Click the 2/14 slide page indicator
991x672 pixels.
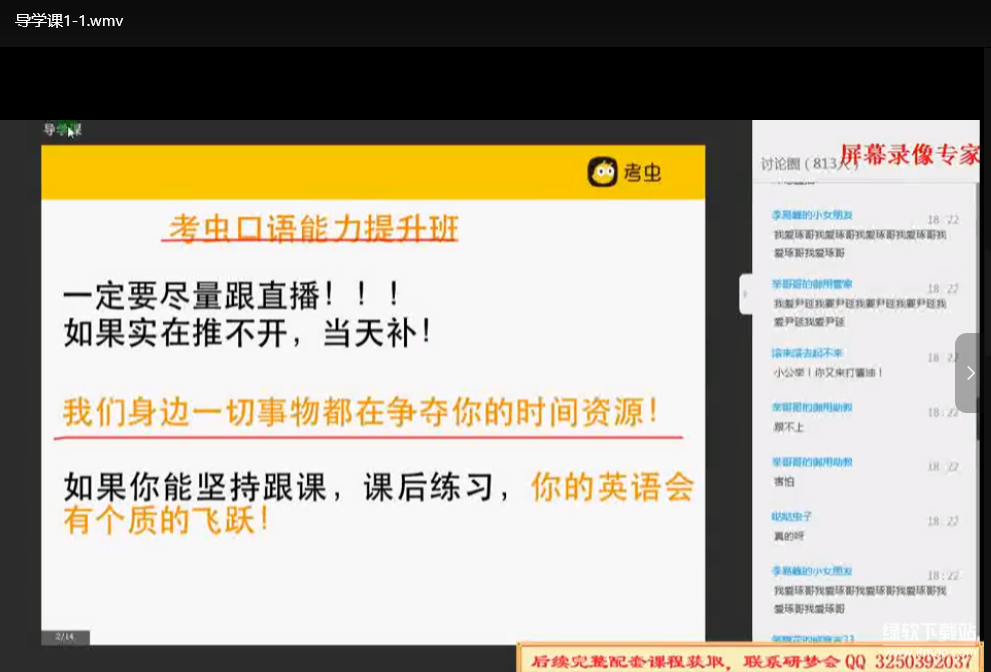click(65, 637)
